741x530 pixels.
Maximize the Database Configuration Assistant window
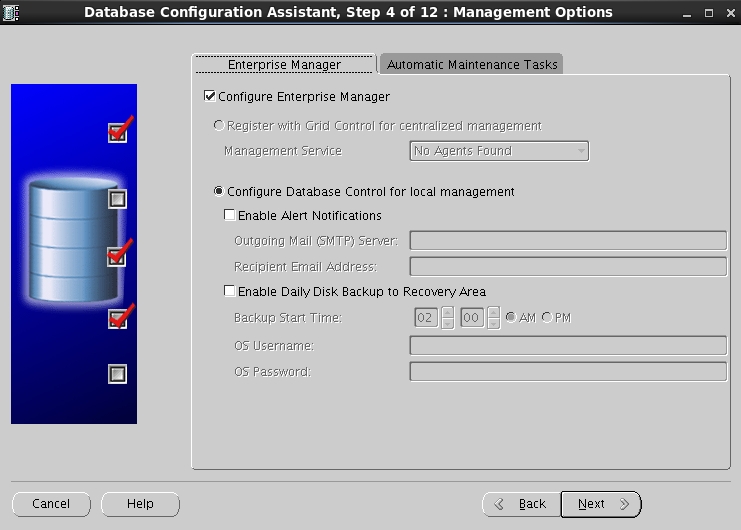pos(709,13)
